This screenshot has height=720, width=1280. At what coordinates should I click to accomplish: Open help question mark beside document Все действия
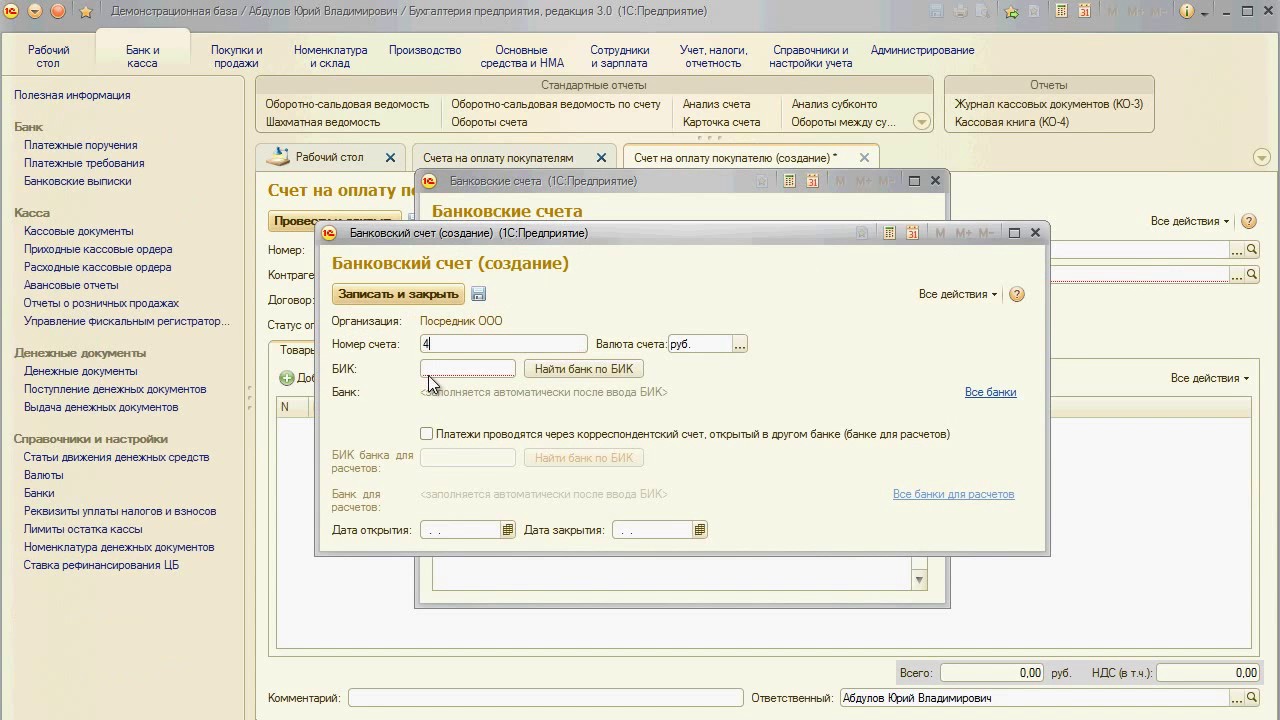tap(1248, 221)
